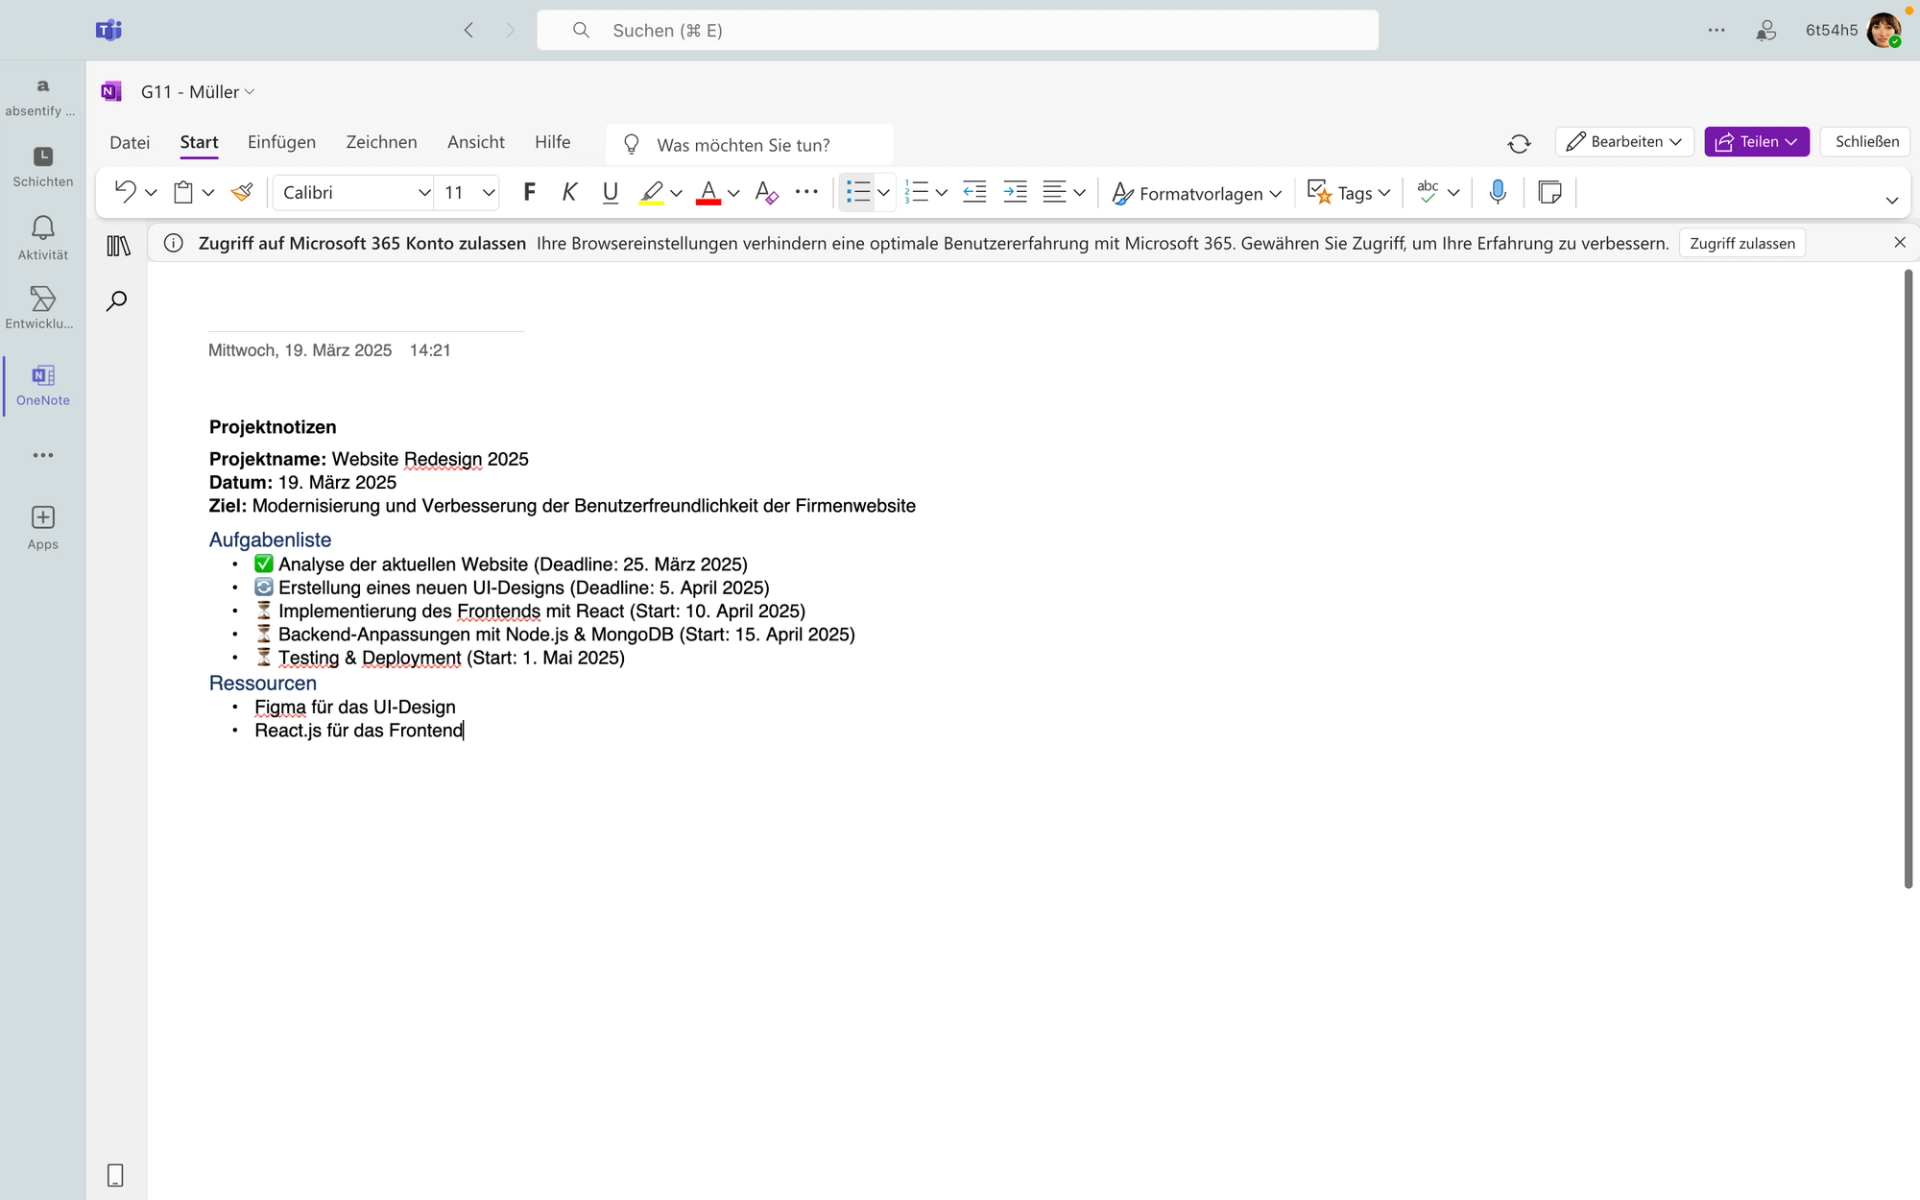
Task: Switch to the Einfügen tab
Action: point(281,142)
